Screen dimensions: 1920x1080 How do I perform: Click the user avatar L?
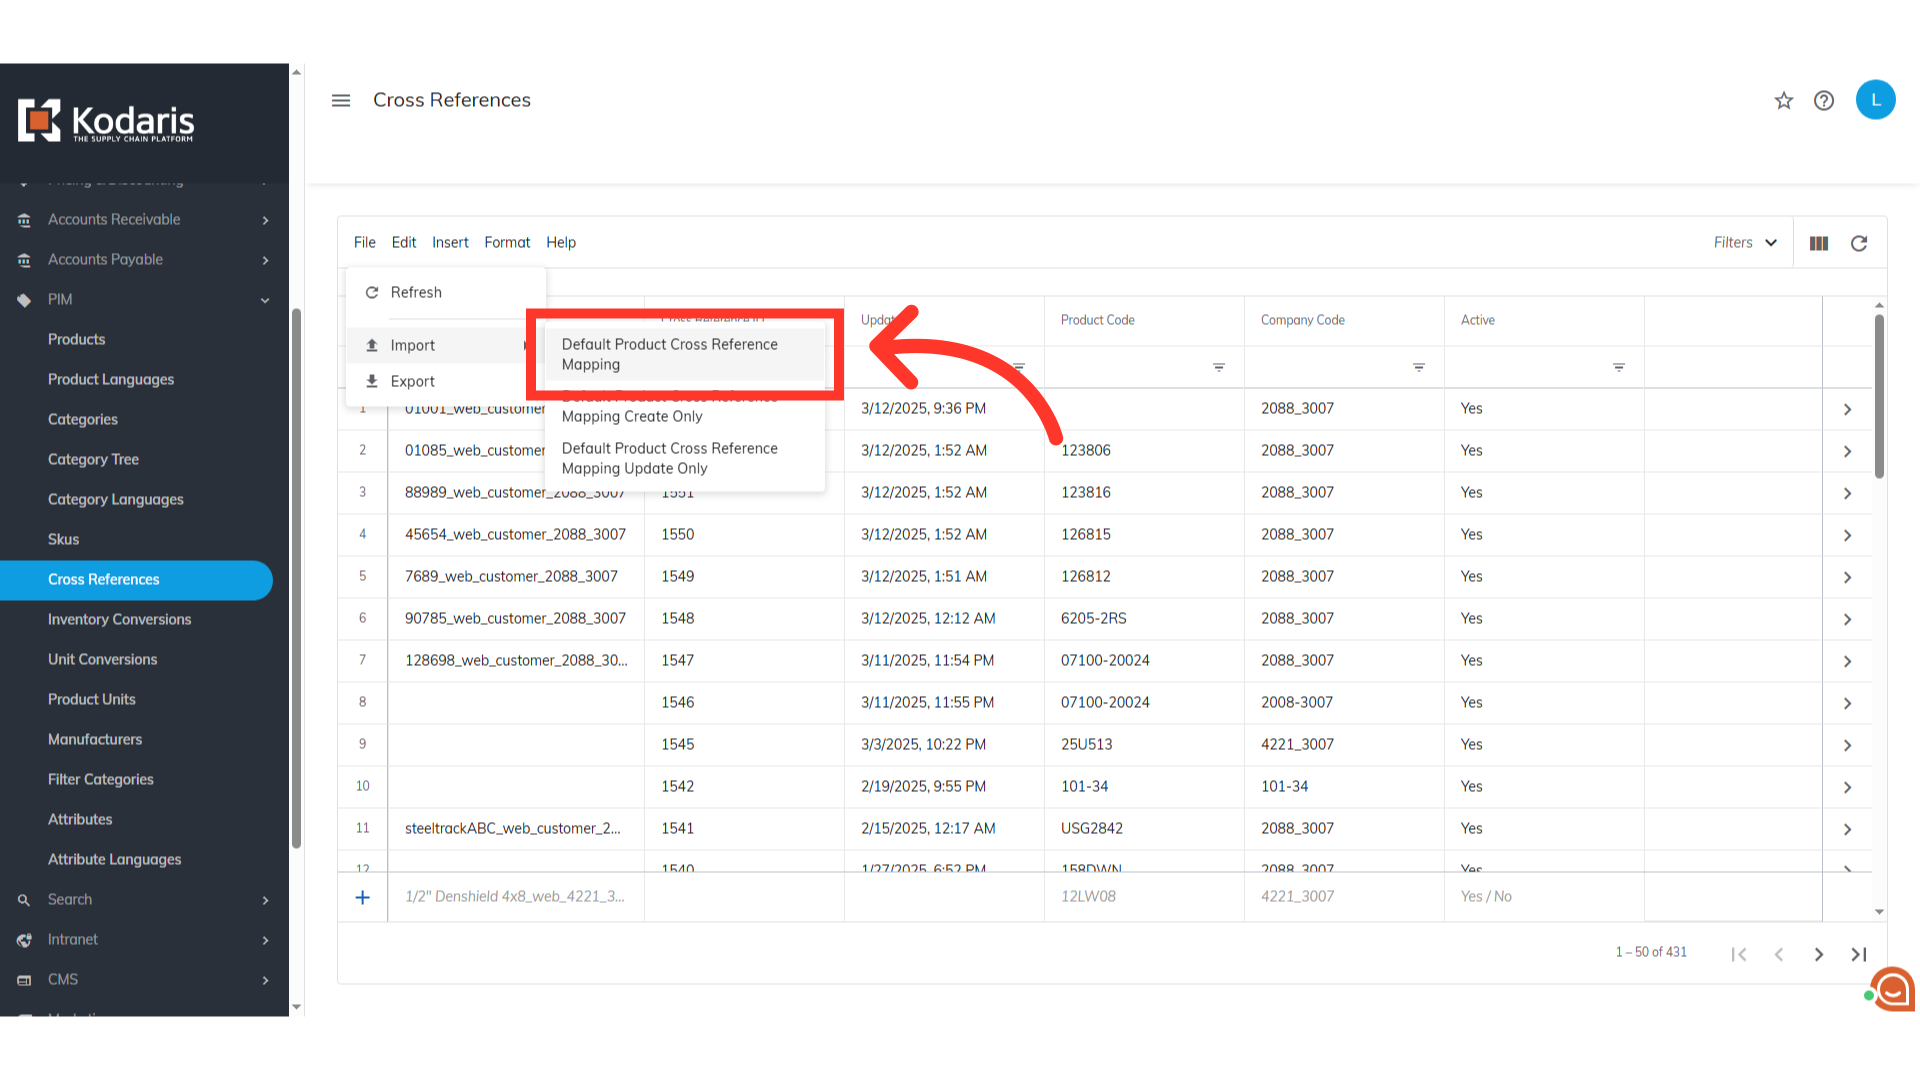click(x=1875, y=100)
